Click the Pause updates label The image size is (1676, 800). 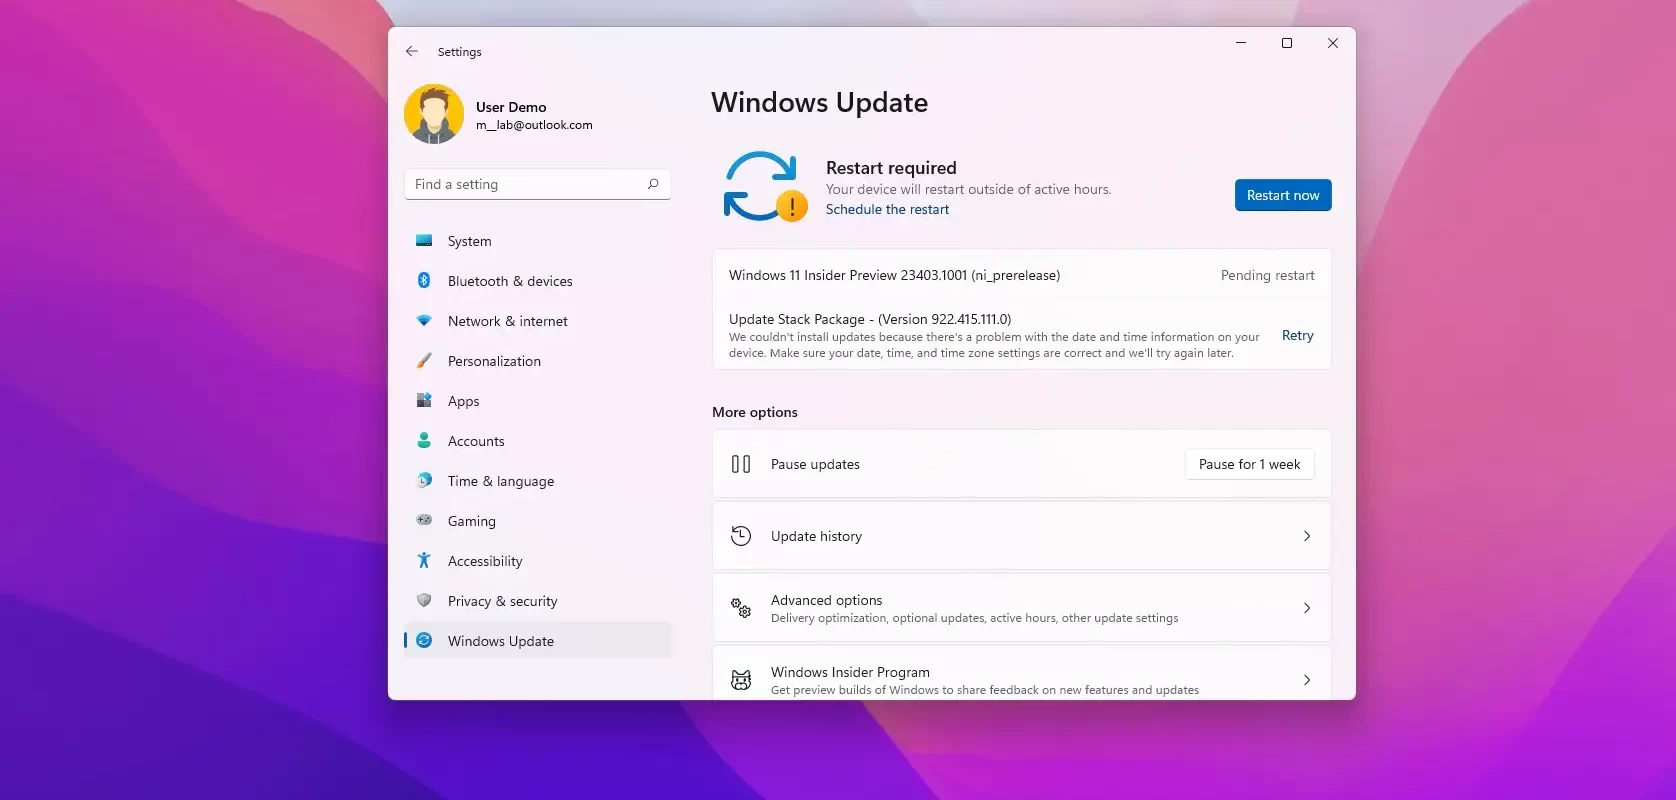tap(815, 464)
